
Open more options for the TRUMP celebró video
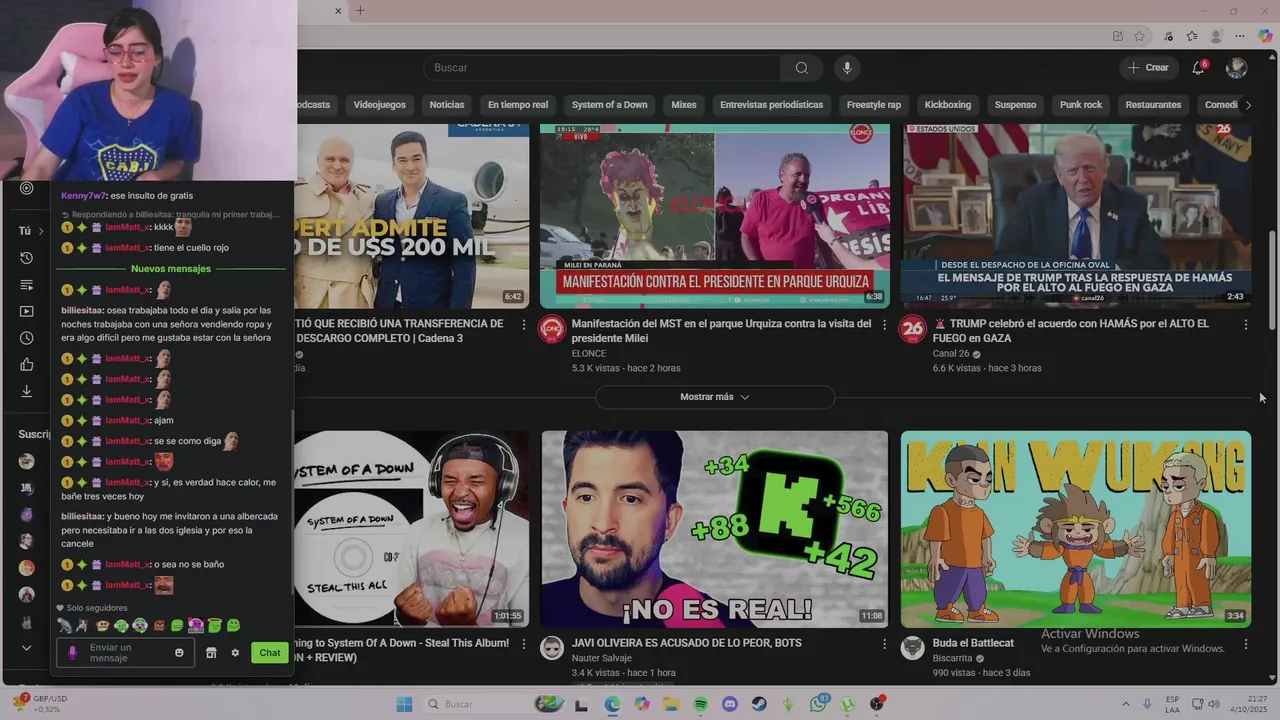[1245, 325]
